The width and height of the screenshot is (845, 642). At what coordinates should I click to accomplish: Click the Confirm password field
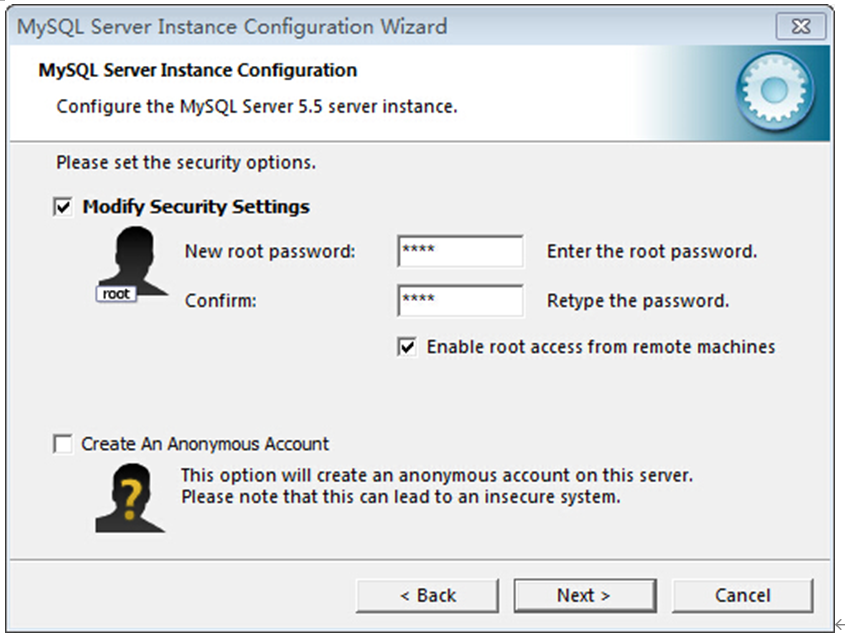[460, 301]
